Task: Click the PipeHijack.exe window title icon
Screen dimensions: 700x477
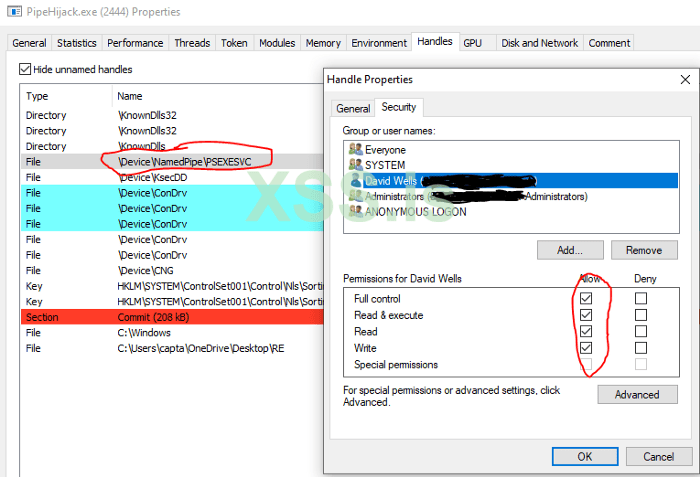Action: (x=14, y=11)
